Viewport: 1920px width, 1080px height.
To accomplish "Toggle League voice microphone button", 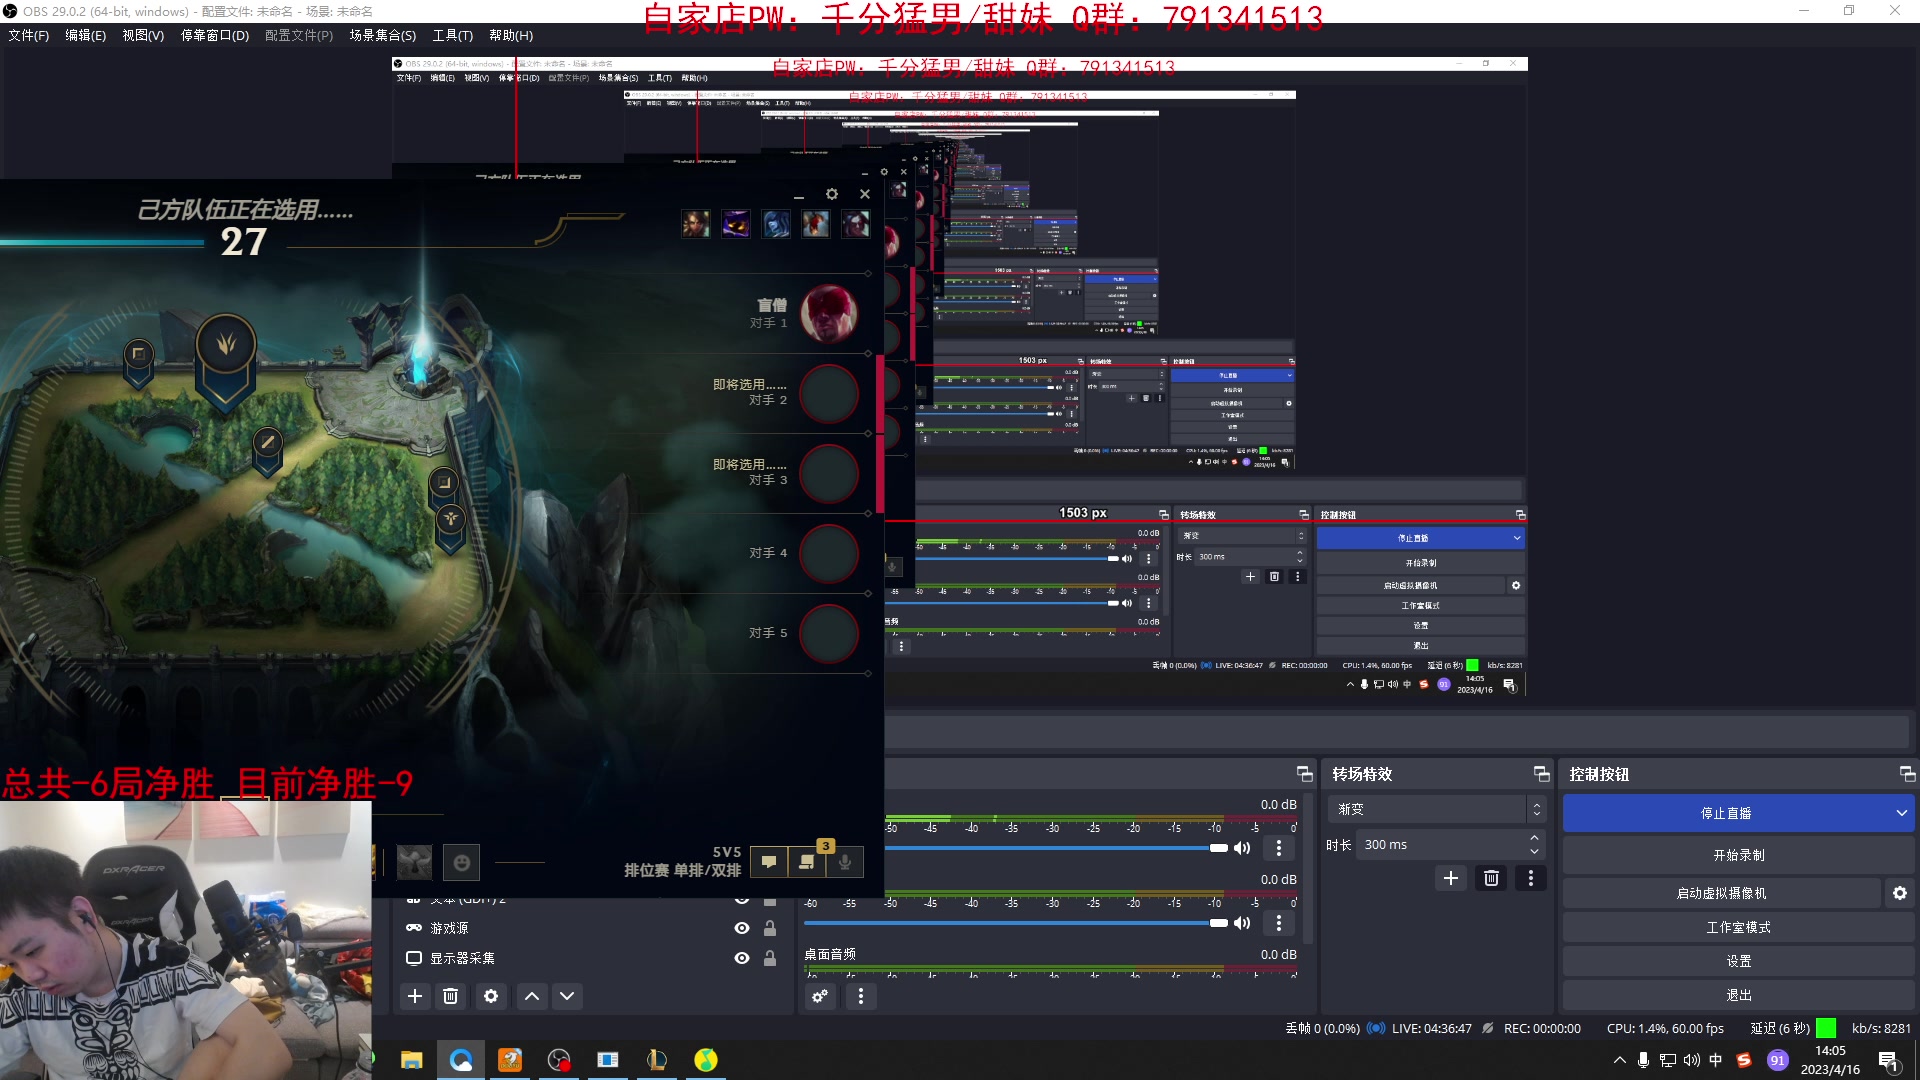I will click(845, 862).
